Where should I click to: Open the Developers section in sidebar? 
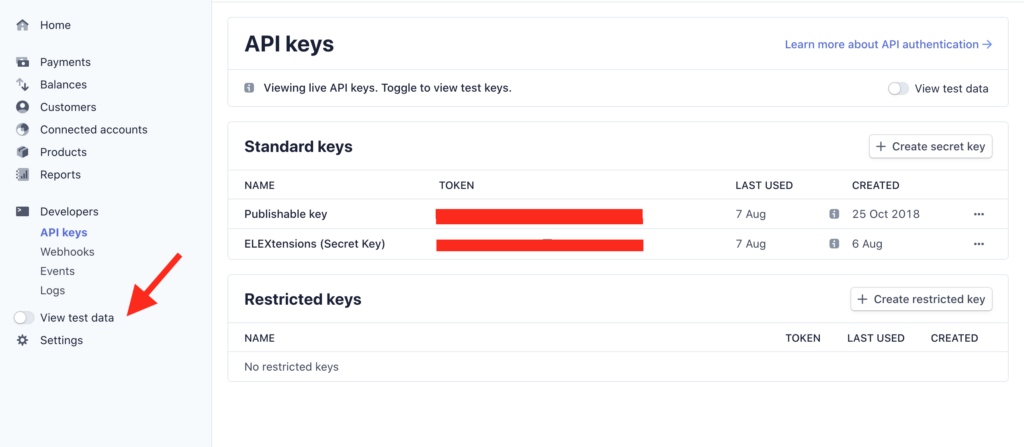click(x=69, y=212)
